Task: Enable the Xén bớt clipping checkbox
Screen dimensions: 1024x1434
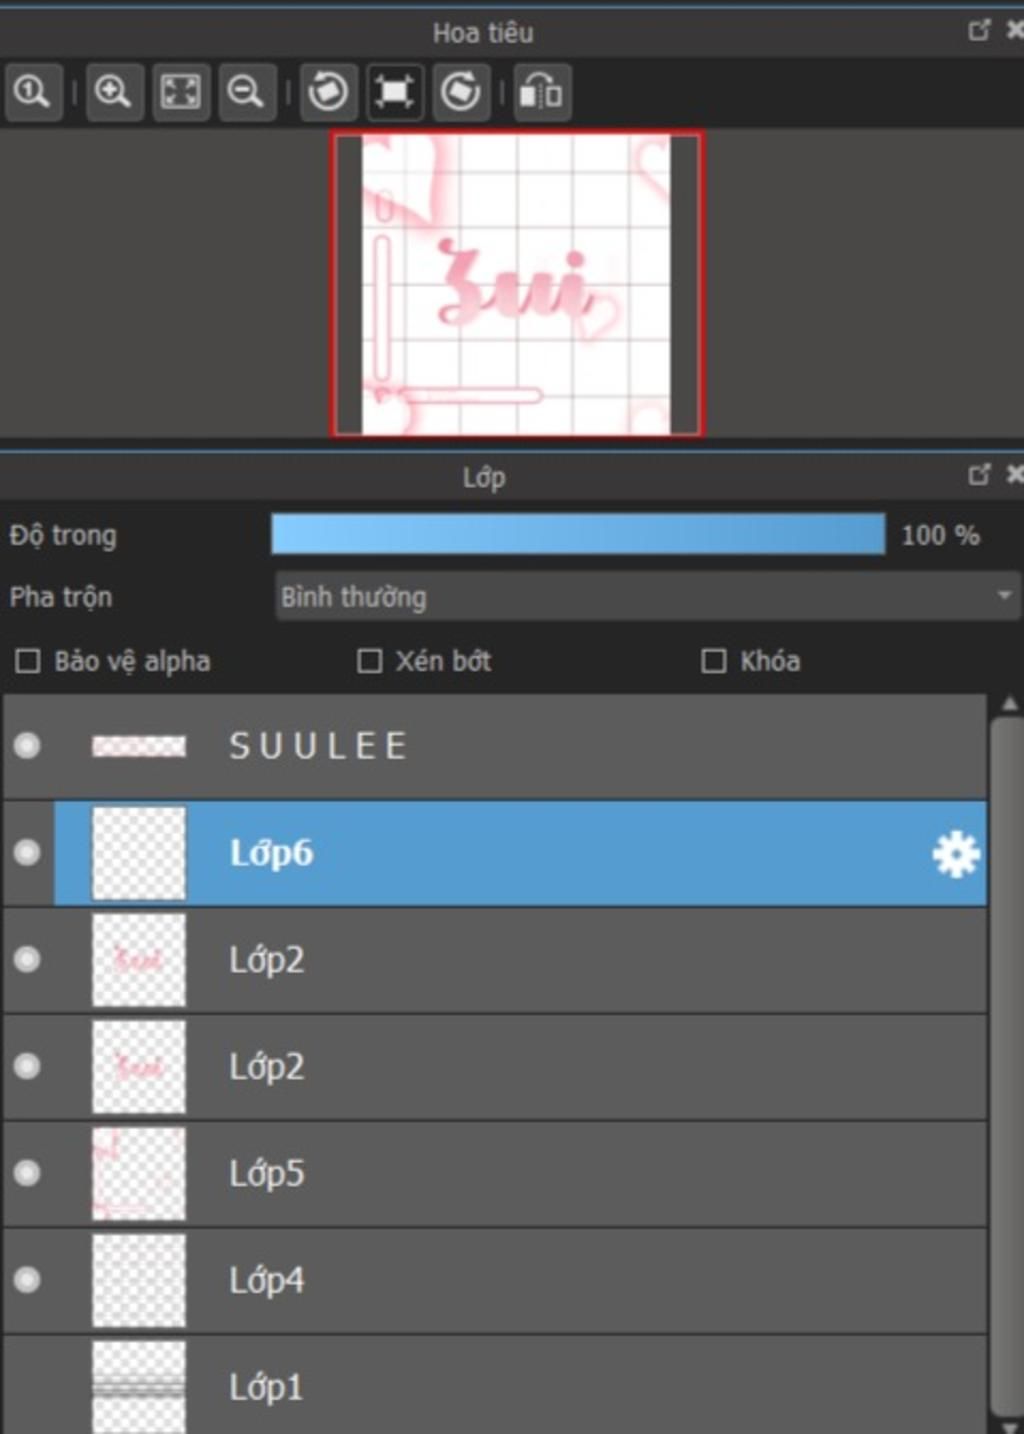Action: [370, 661]
